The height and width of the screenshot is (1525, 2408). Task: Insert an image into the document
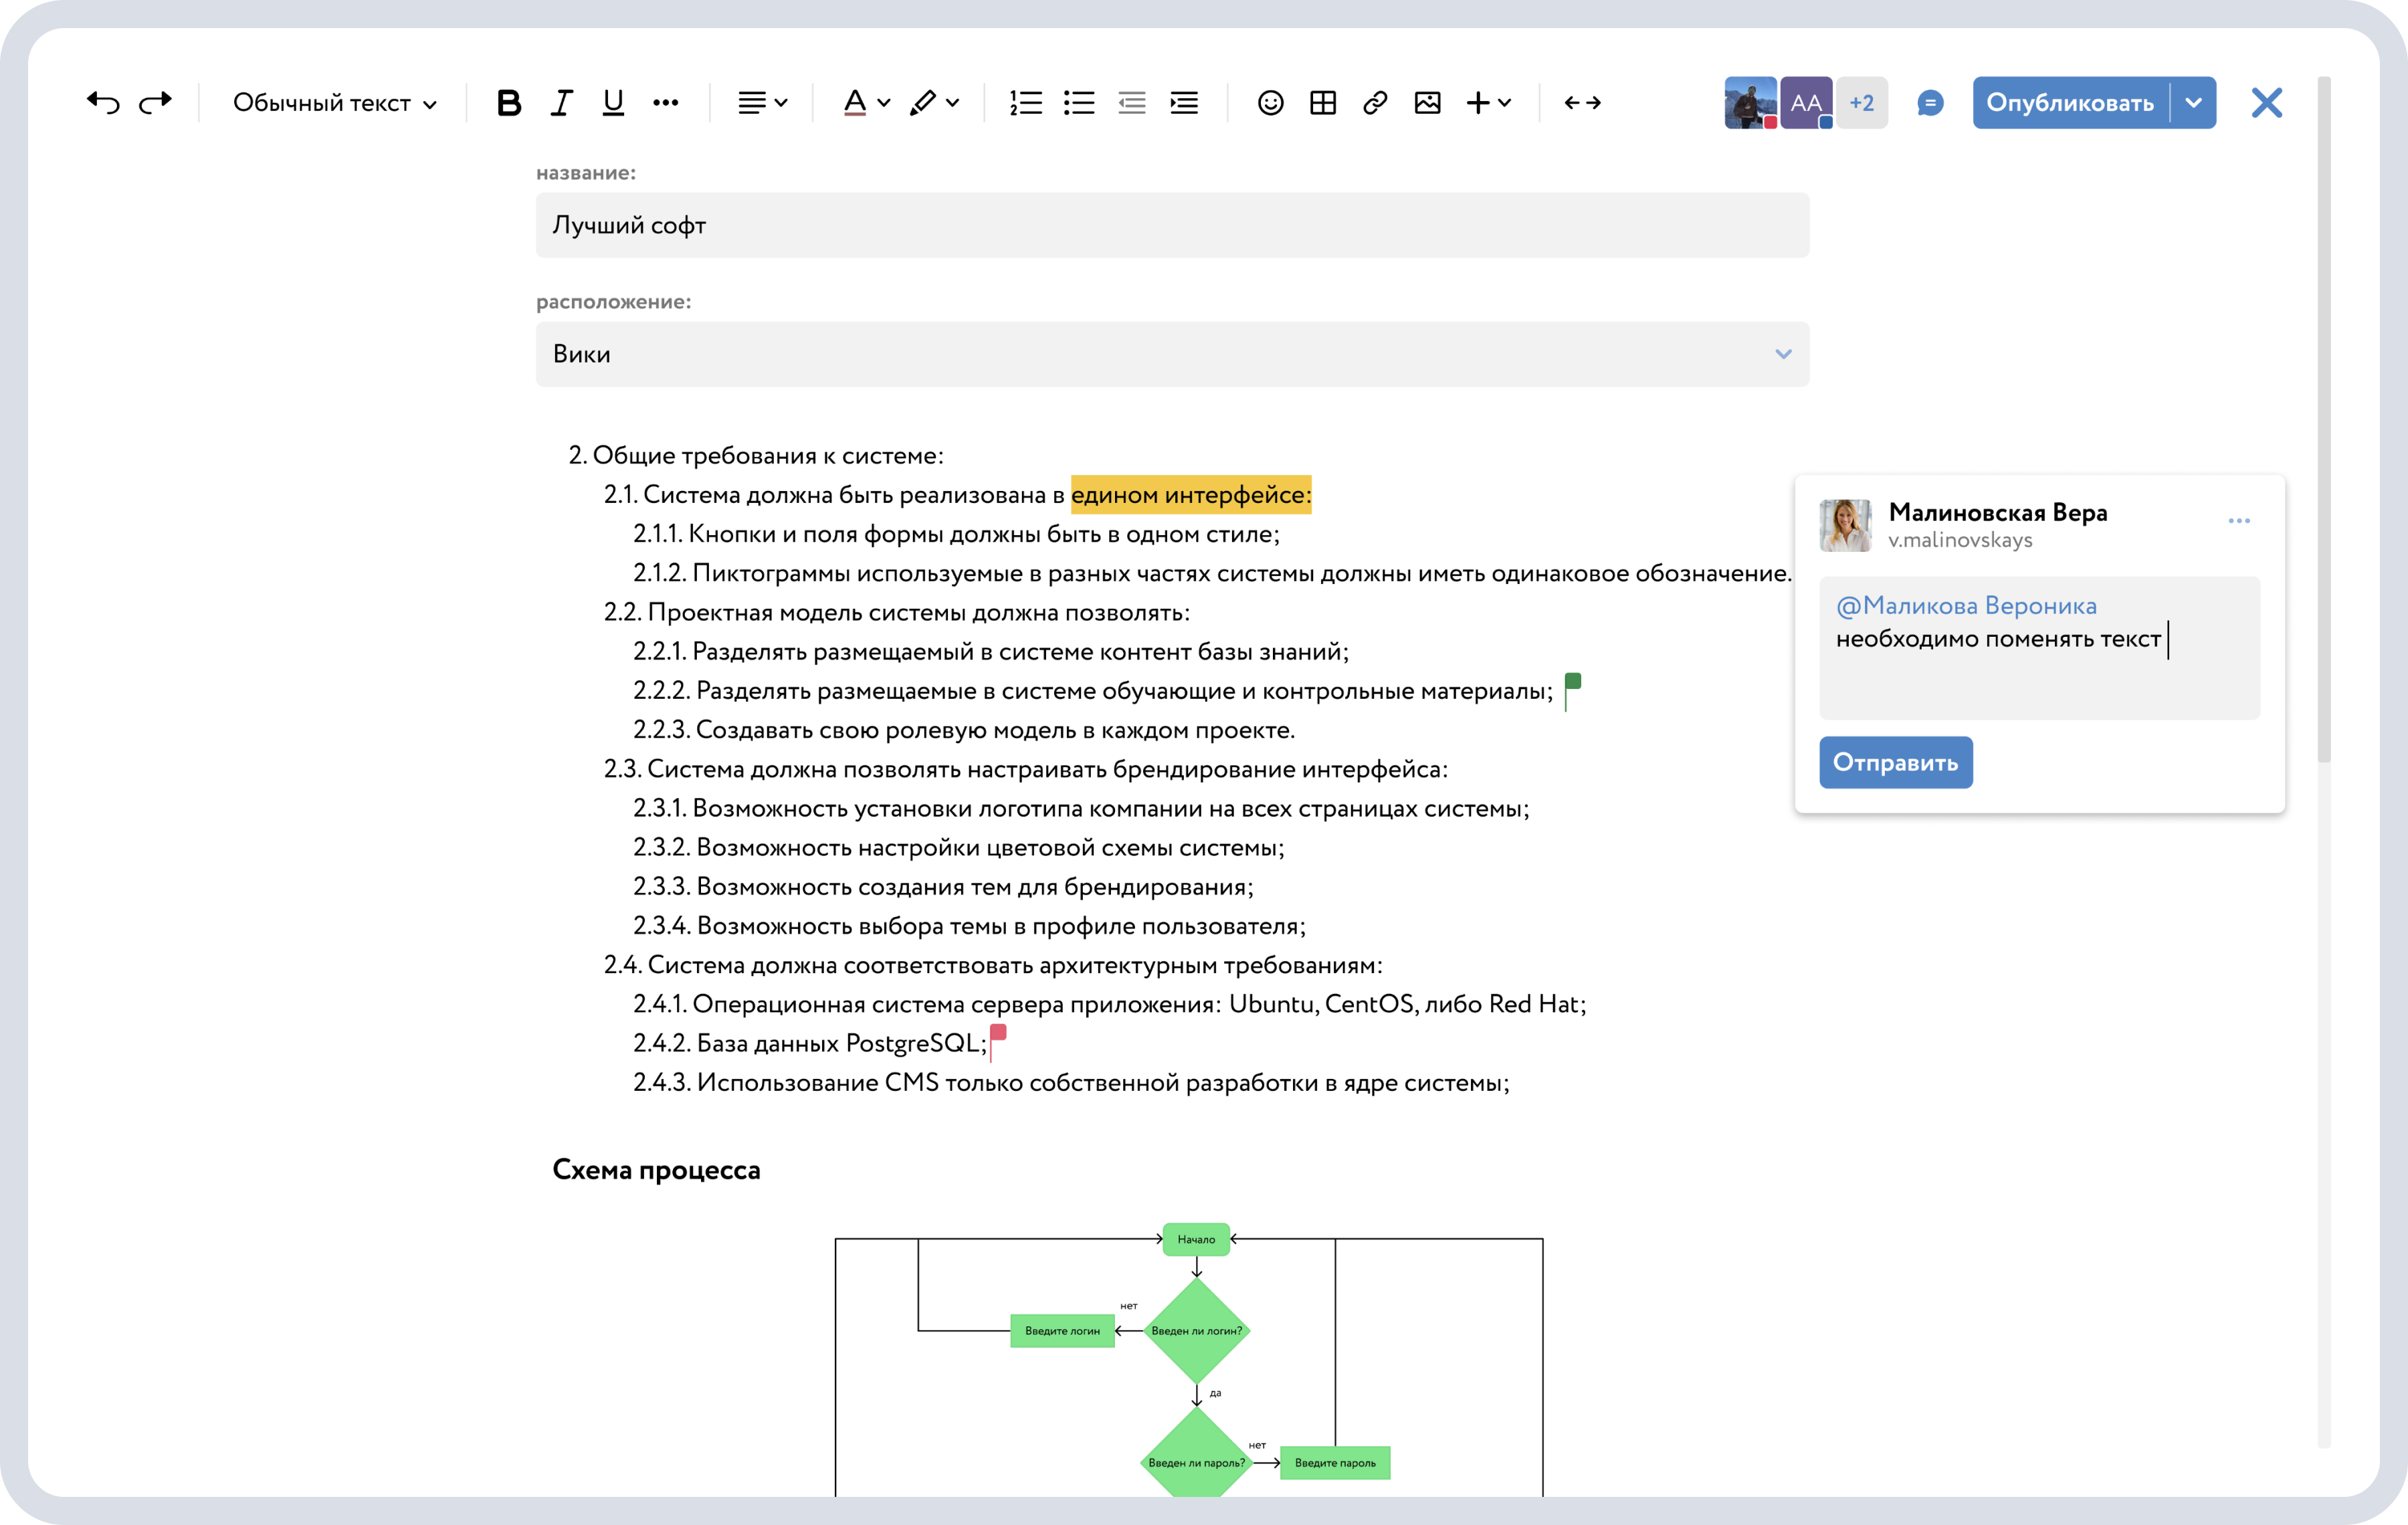pyautogui.click(x=1427, y=102)
